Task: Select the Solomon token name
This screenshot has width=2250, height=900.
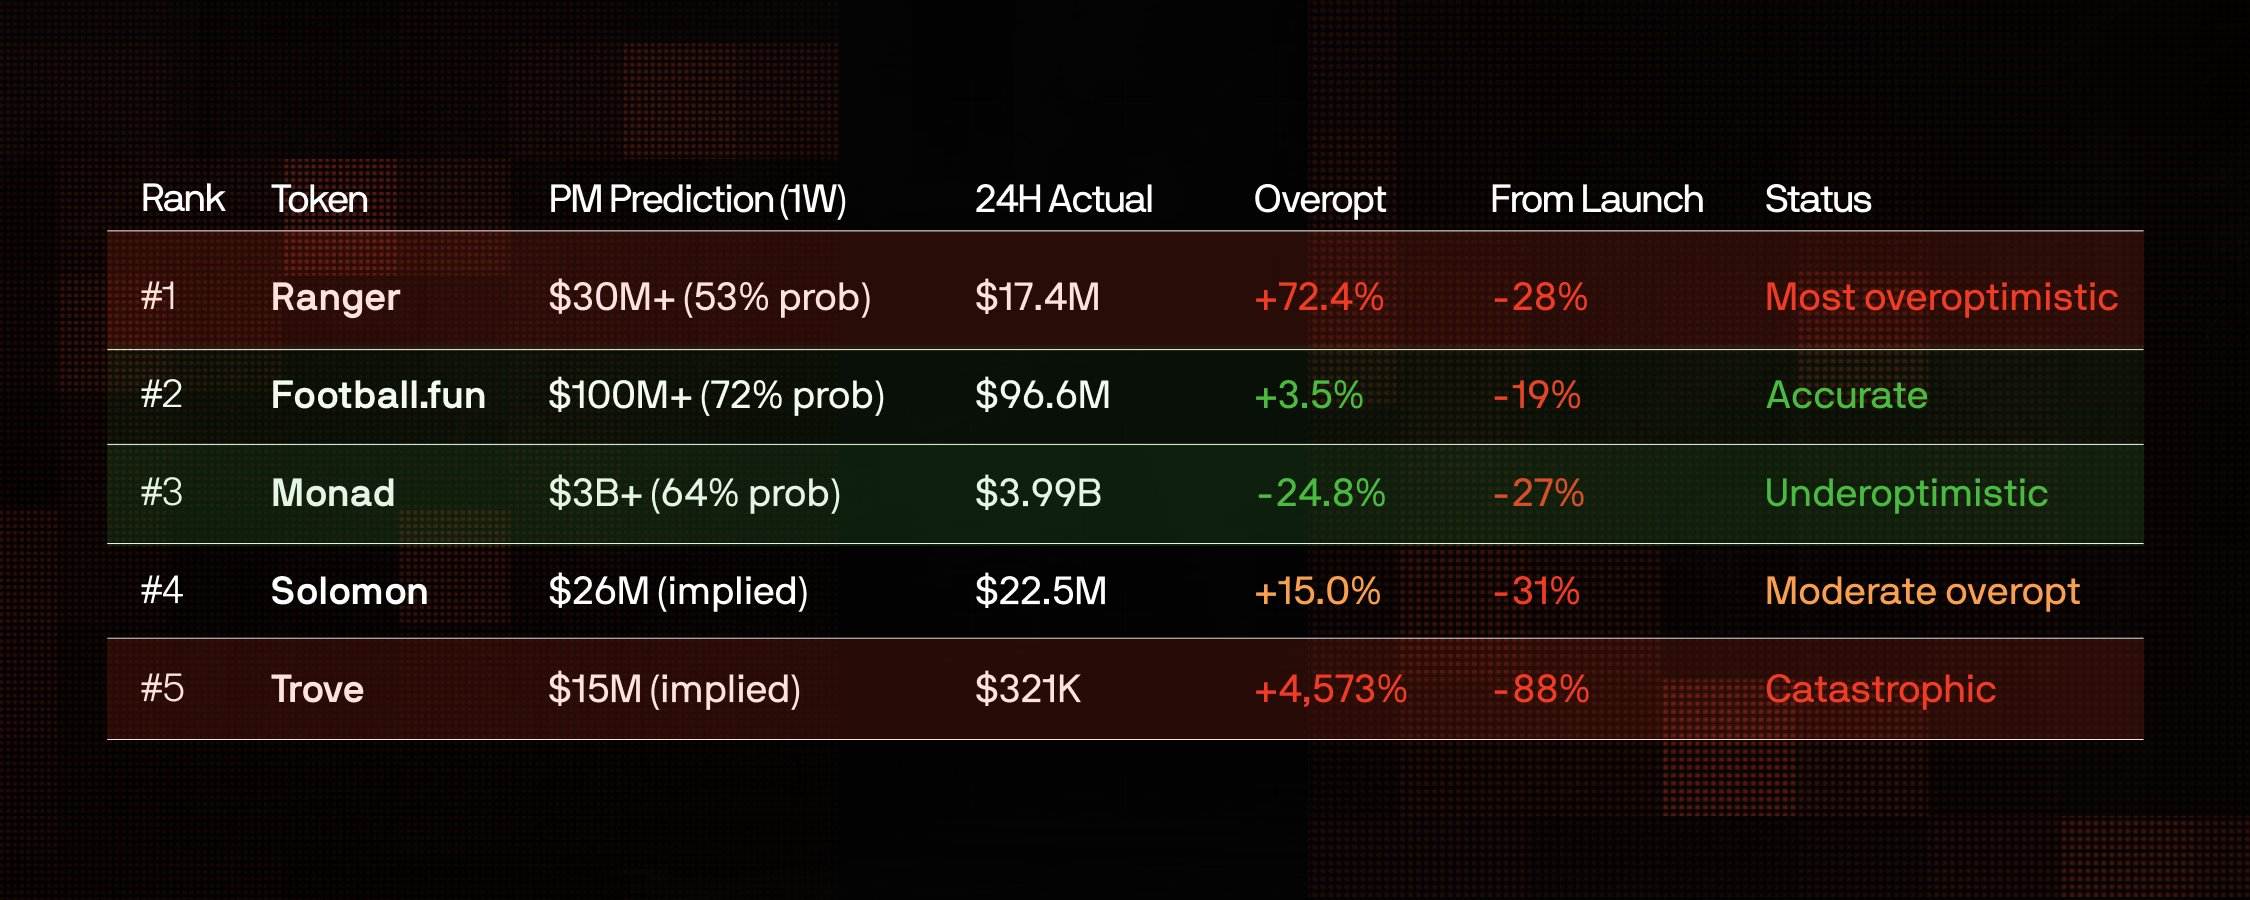Action: click(x=349, y=591)
